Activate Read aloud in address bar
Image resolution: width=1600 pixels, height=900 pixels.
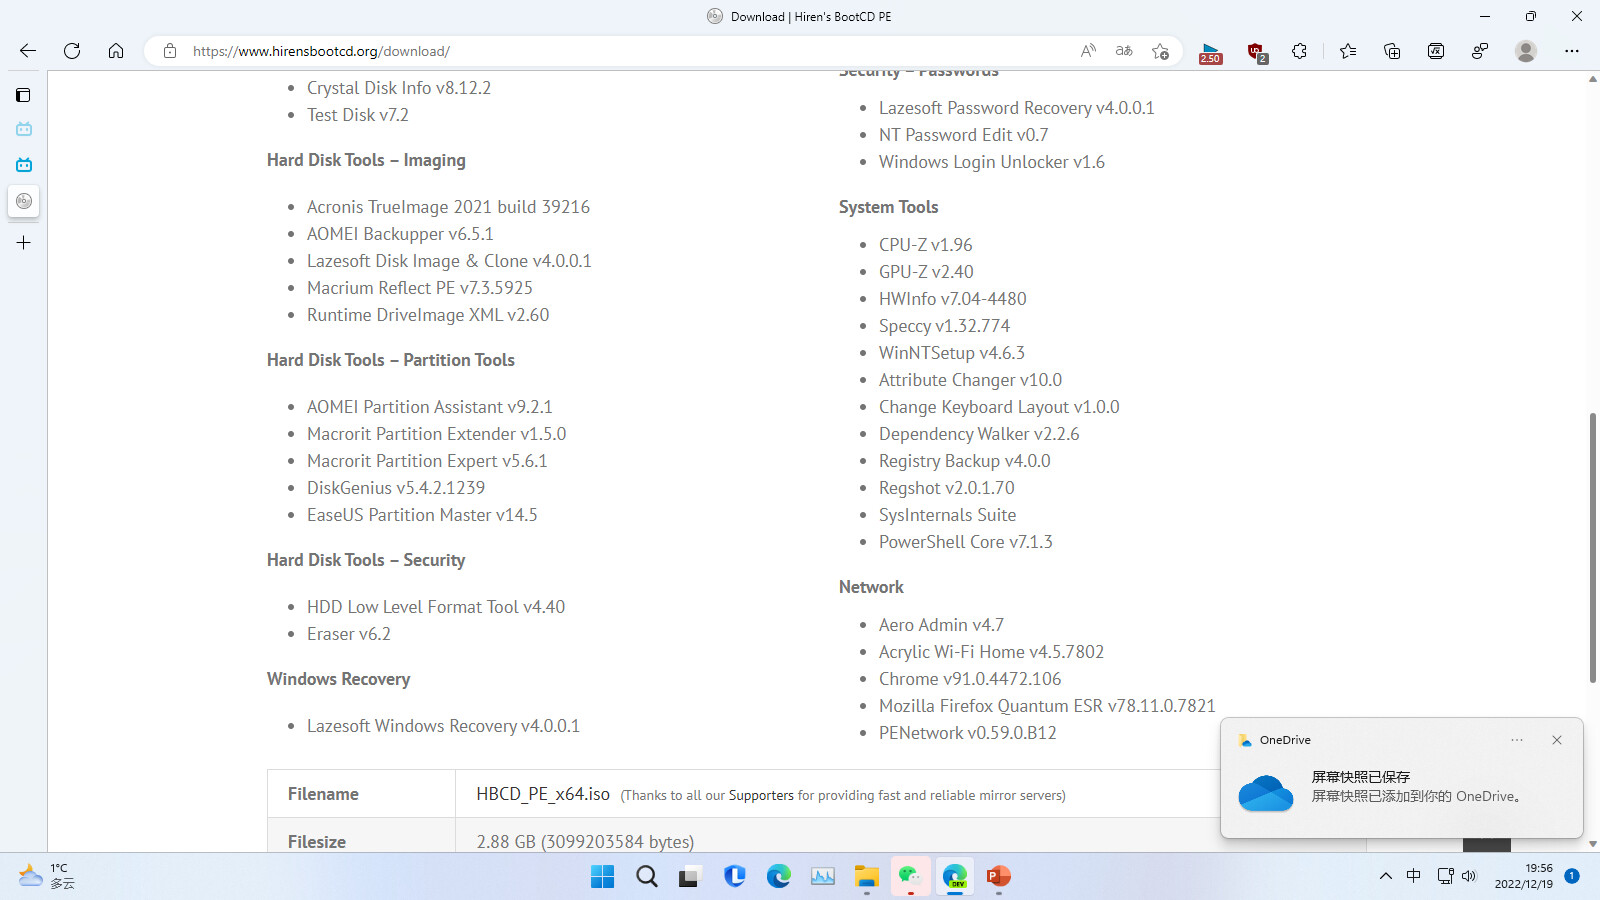(1088, 51)
